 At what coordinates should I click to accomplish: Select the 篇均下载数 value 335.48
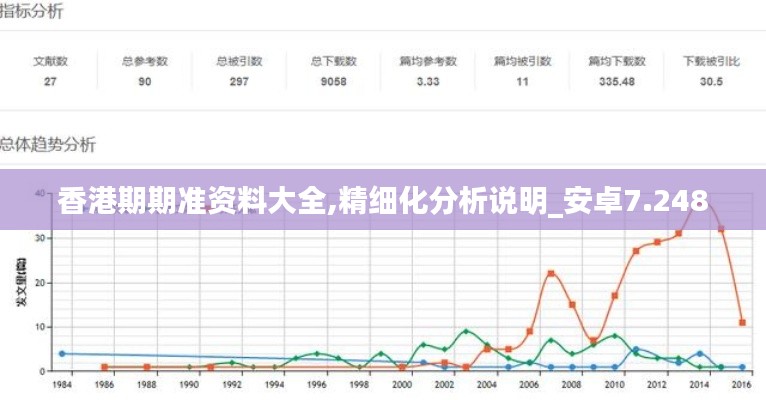click(616, 81)
